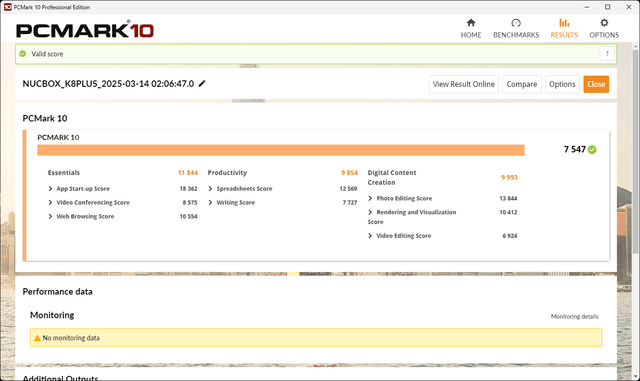Image resolution: width=640 pixels, height=381 pixels.
Task: Click the Compare button
Action: [x=522, y=84]
